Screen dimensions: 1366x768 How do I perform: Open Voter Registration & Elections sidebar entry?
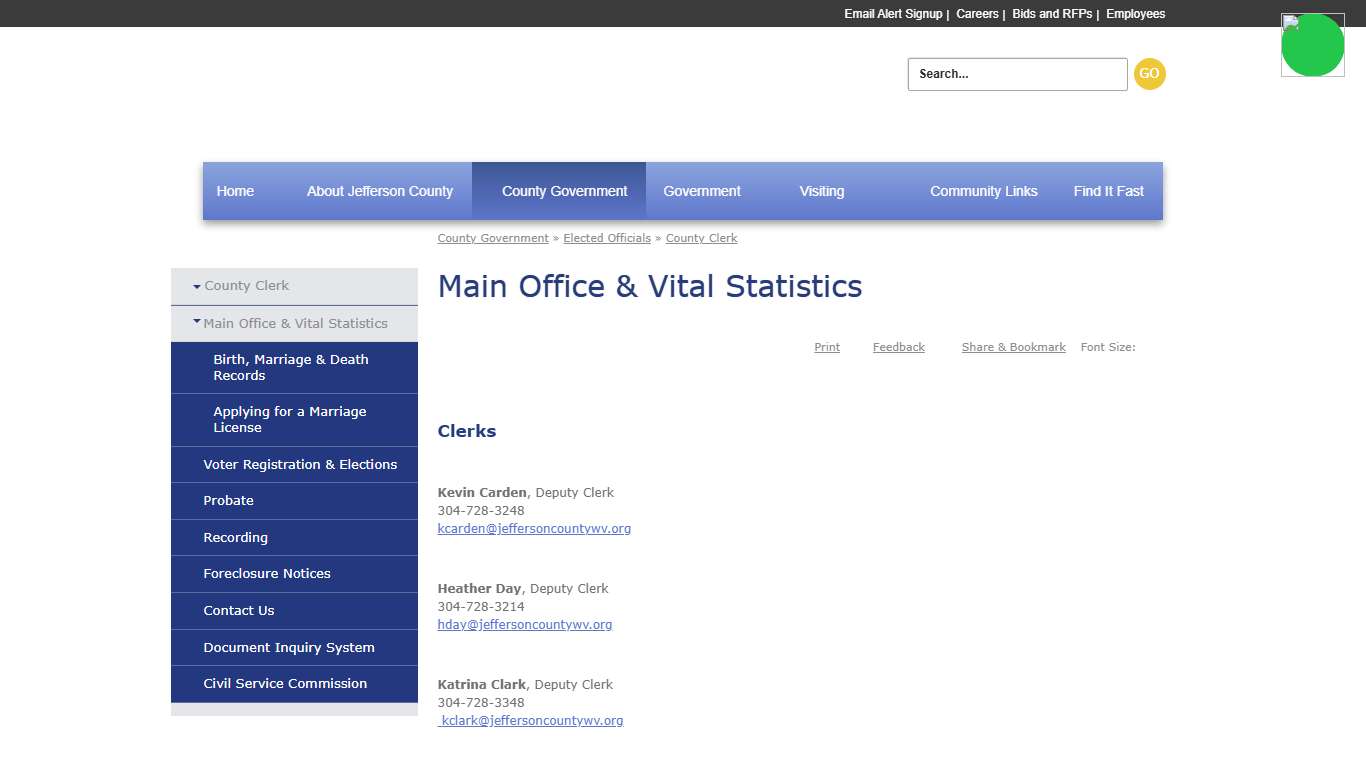[x=299, y=464]
